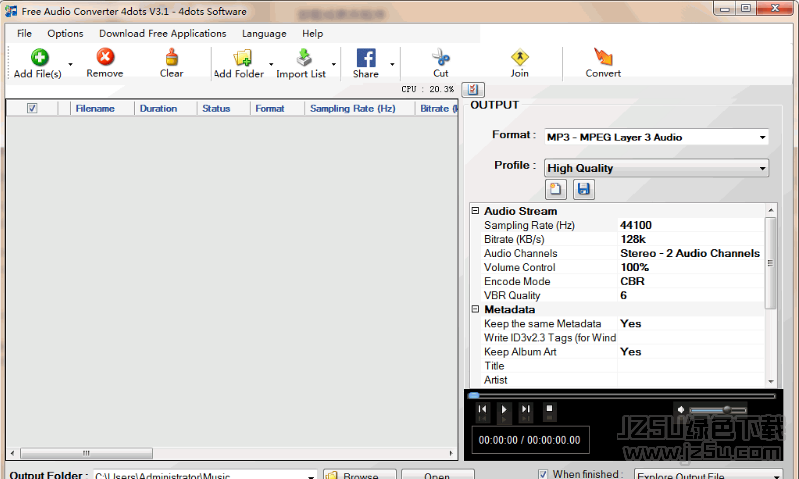Click the Cut scissors icon
Viewport: 799px width, 479px height.
click(441, 57)
